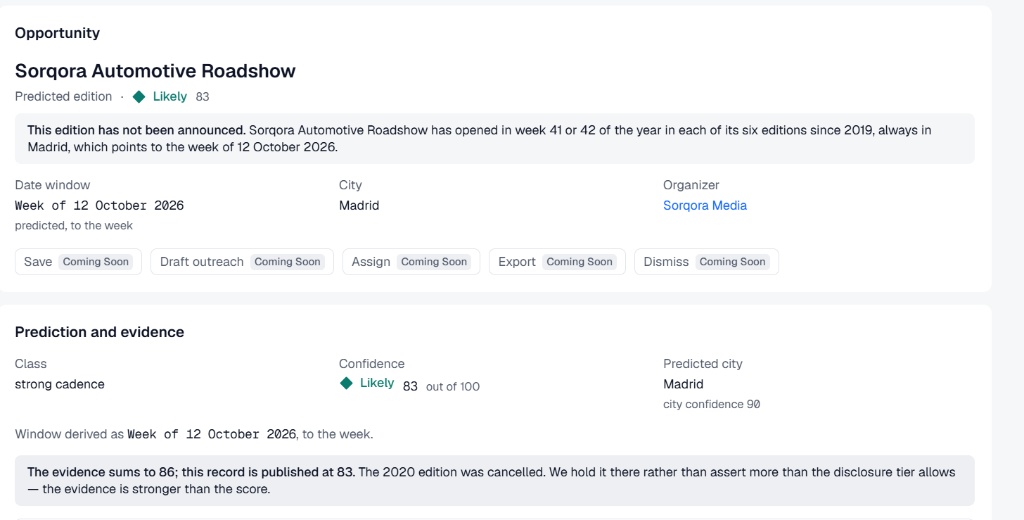Click the diamond icon under Confidence
The image size is (1024, 520).
[346, 383]
